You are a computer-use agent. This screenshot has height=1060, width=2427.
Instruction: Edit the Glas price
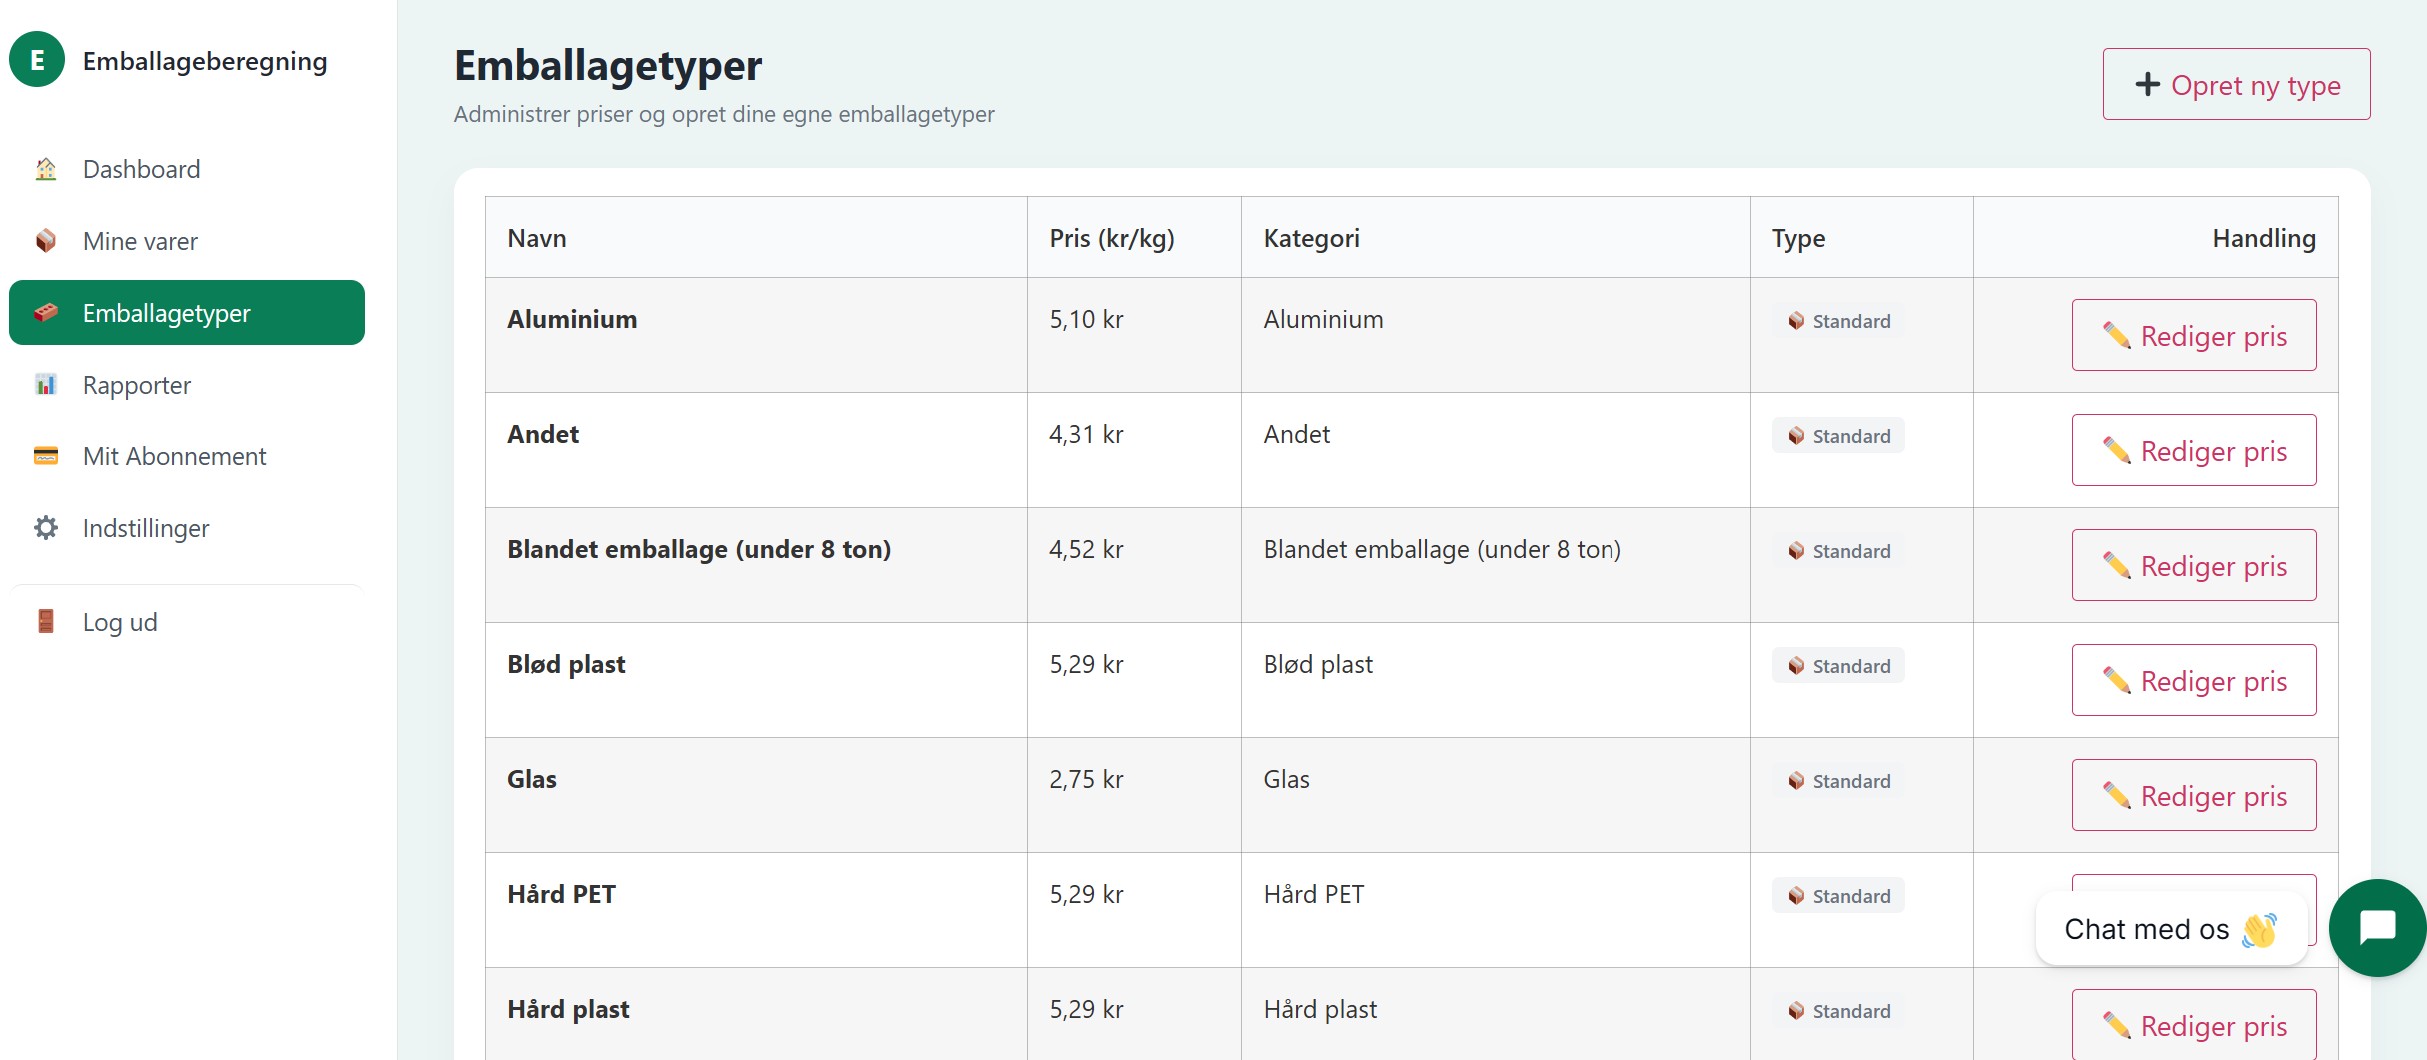click(x=2193, y=796)
